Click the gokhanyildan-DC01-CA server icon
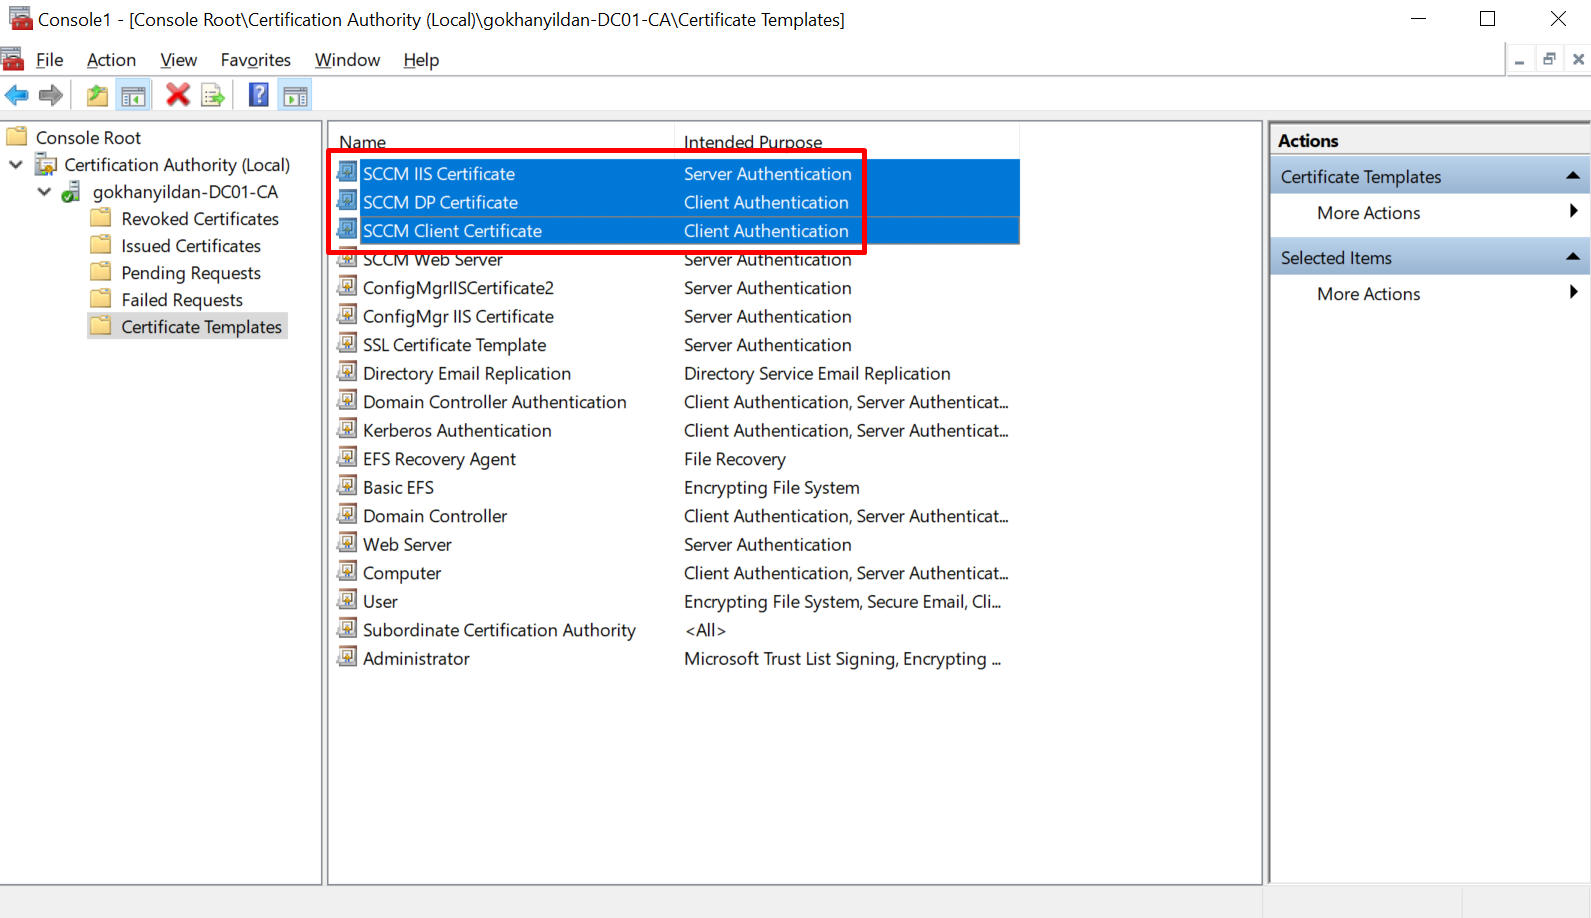This screenshot has height=918, width=1591. click(71, 191)
